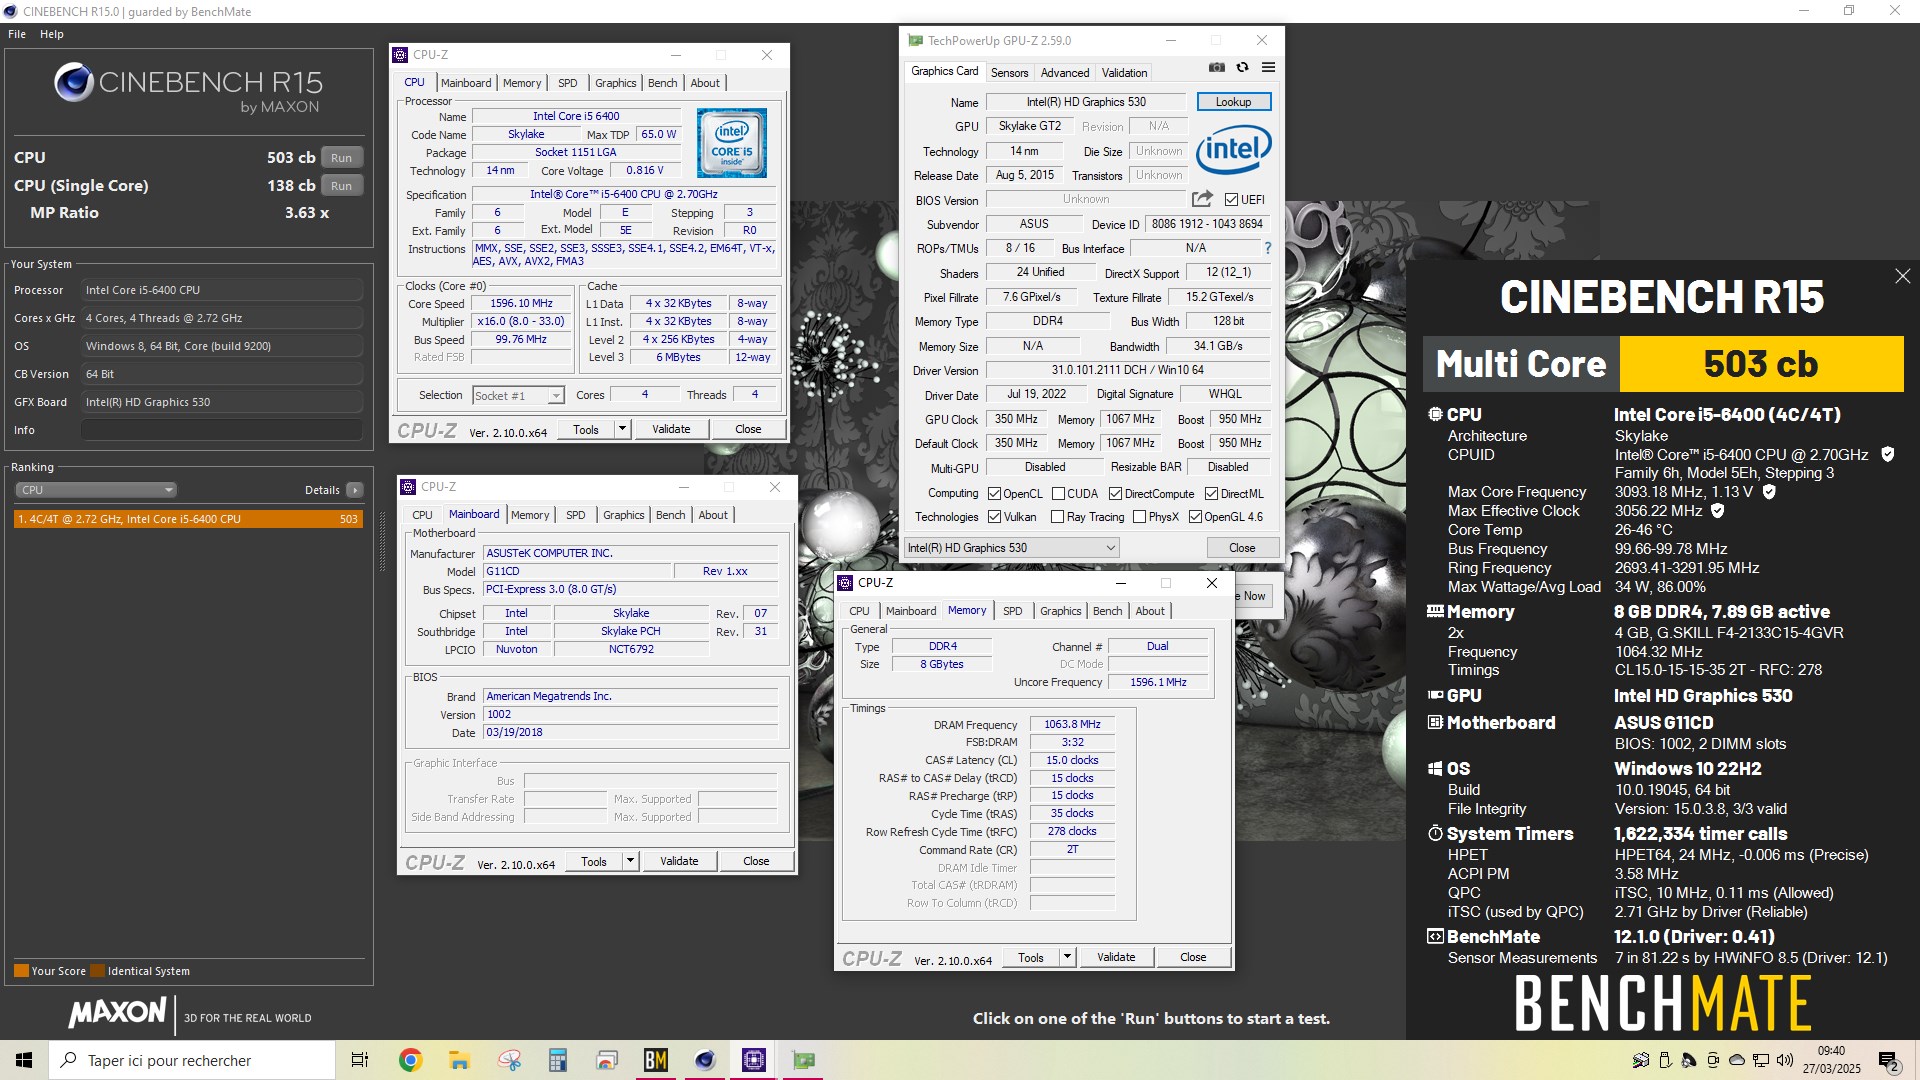The image size is (1920, 1080).
Task: Open Graphics tab in CPU-Z Mainboard window
Action: click(x=623, y=515)
